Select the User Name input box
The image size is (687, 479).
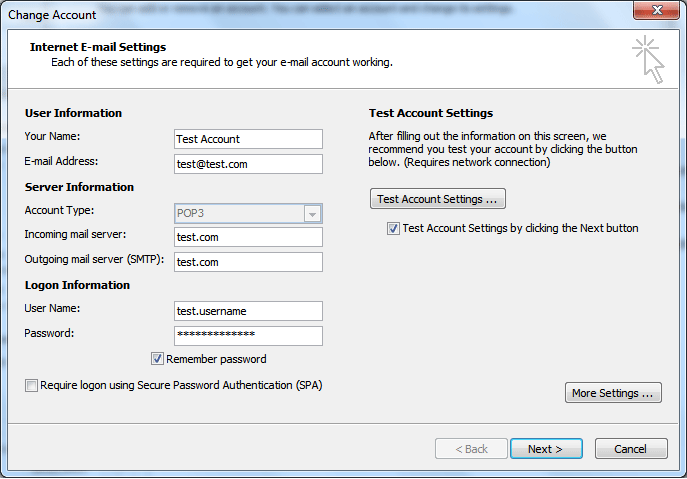248,311
